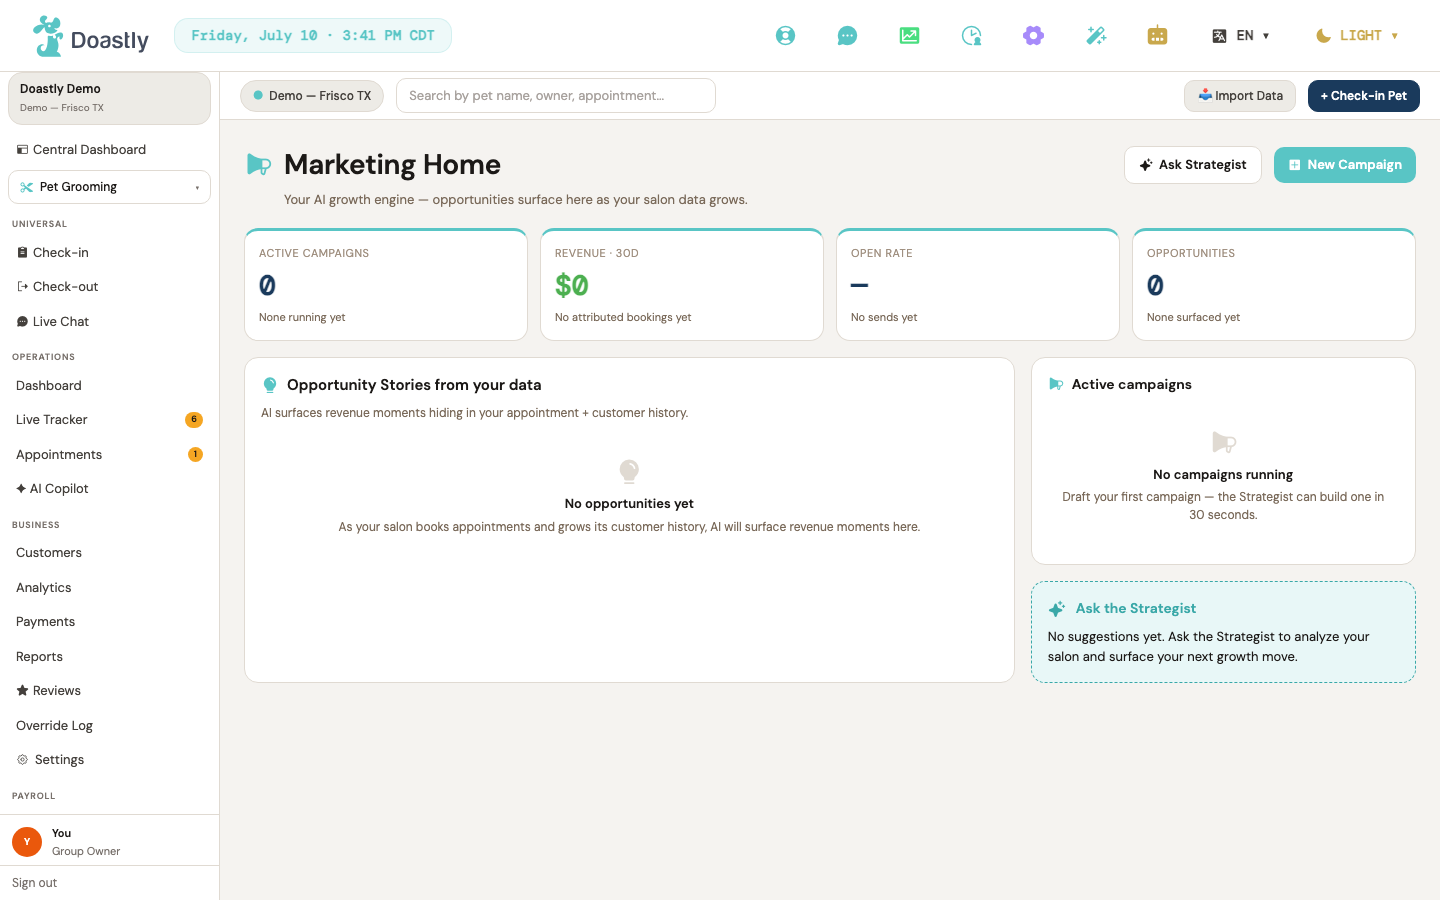Click the grey megaphone empty-state icon

(1224, 442)
